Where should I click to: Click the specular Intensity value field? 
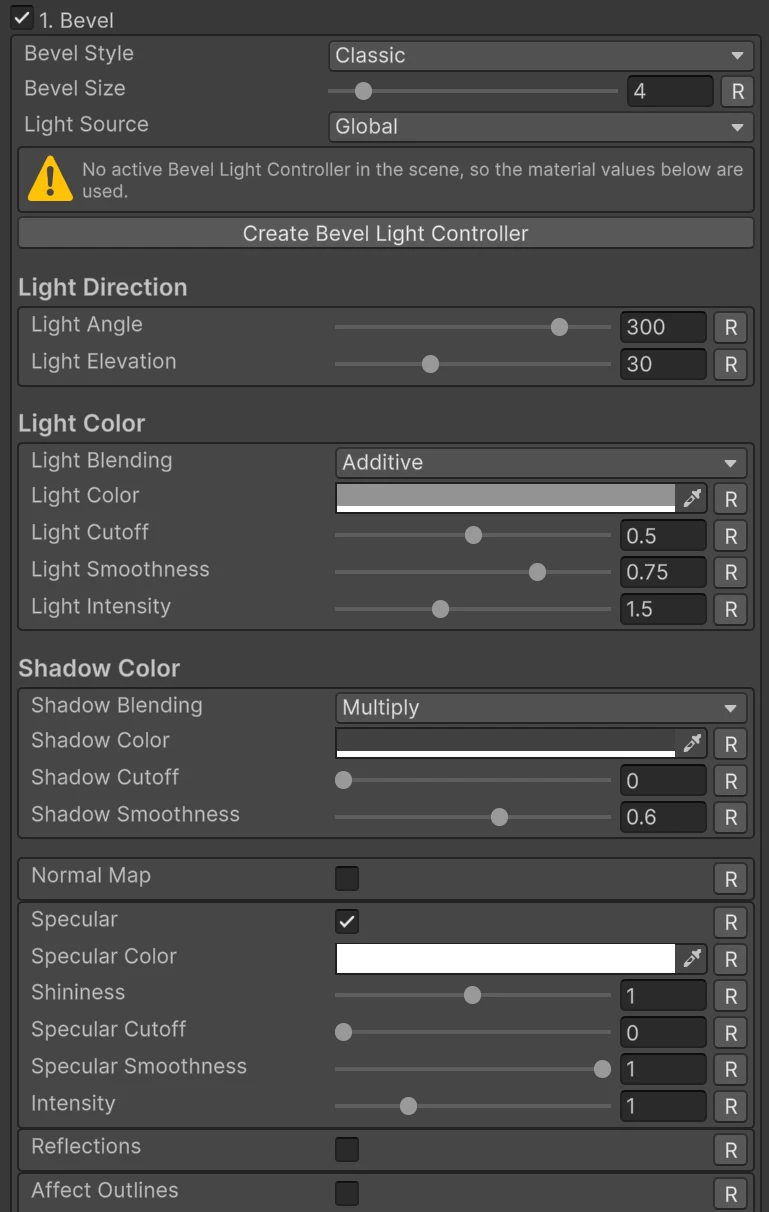click(663, 1107)
